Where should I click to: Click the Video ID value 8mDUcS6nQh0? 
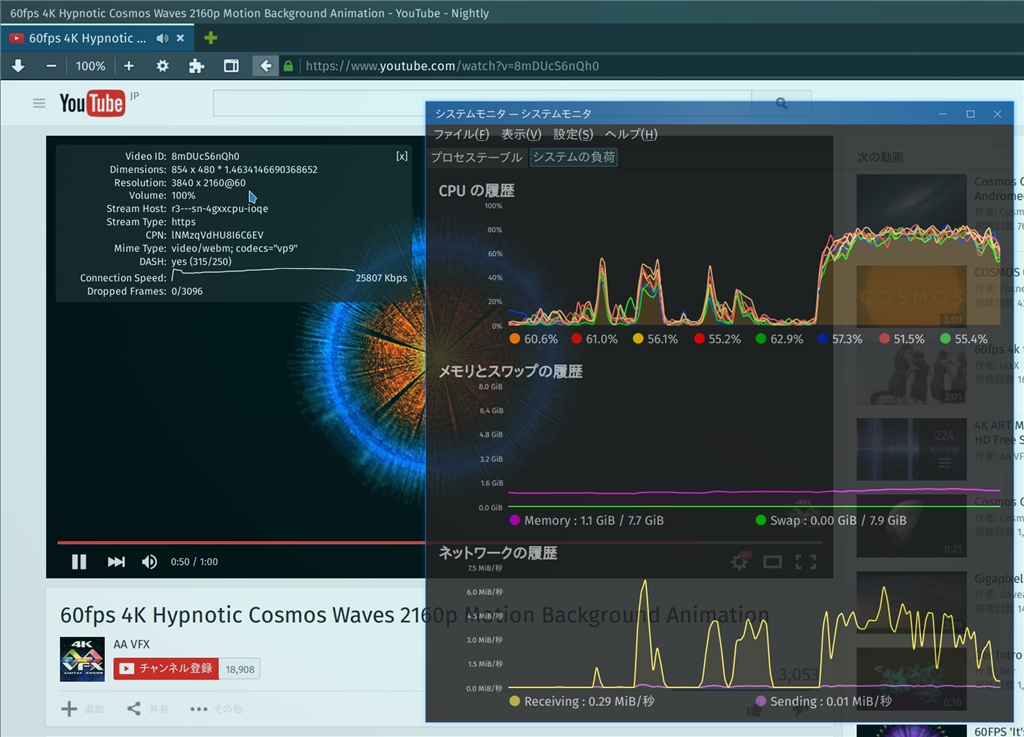coord(205,156)
